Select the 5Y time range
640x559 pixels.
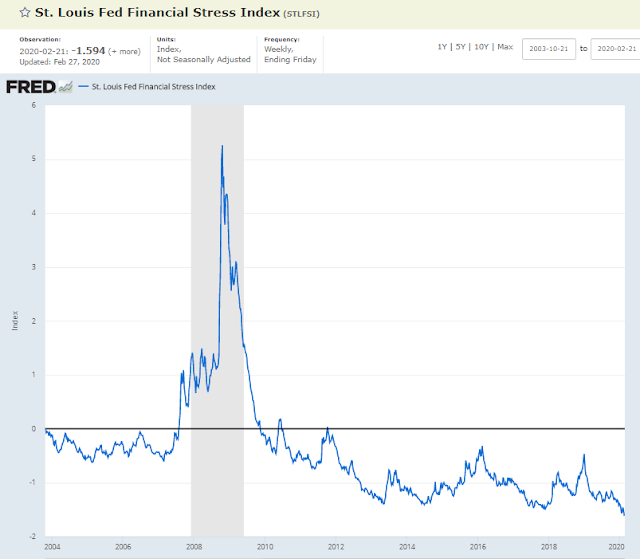(460, 47)
